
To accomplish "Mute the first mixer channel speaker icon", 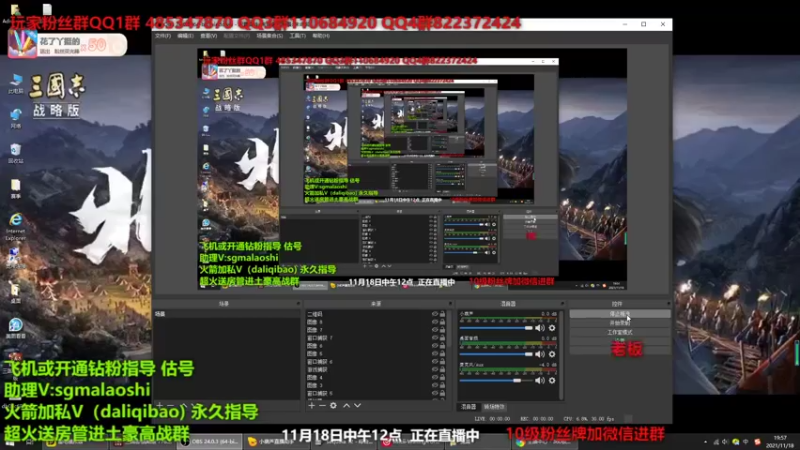I will [540, 328].
